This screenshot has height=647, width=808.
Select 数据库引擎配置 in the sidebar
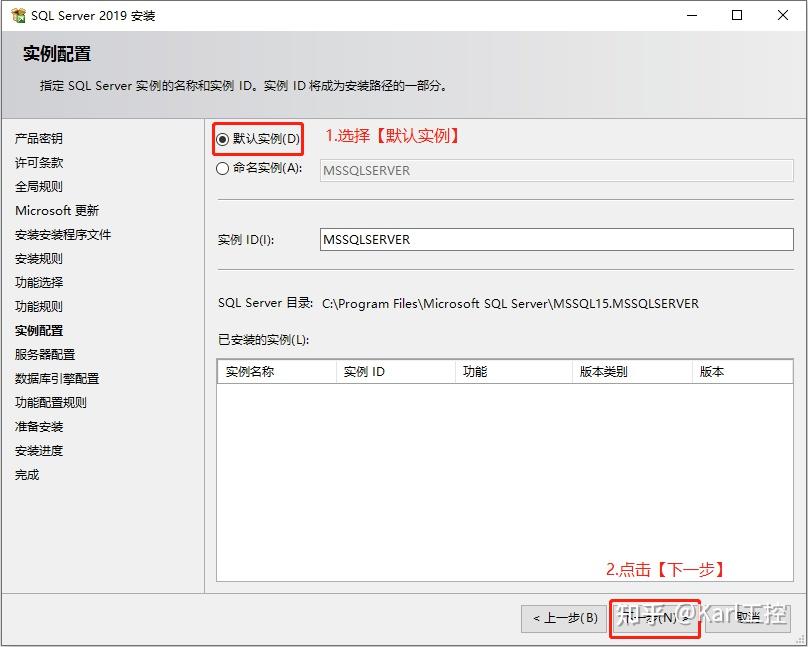pyautogui.click(x=57, y=379)
